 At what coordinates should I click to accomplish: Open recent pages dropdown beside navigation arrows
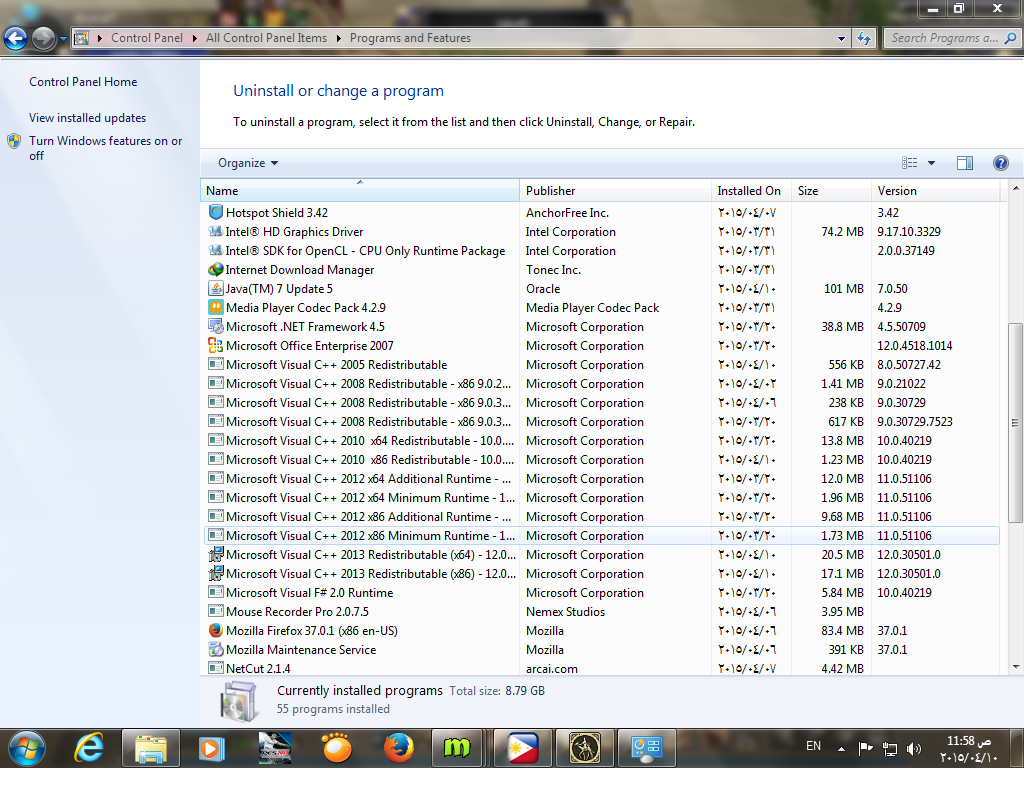63,39
